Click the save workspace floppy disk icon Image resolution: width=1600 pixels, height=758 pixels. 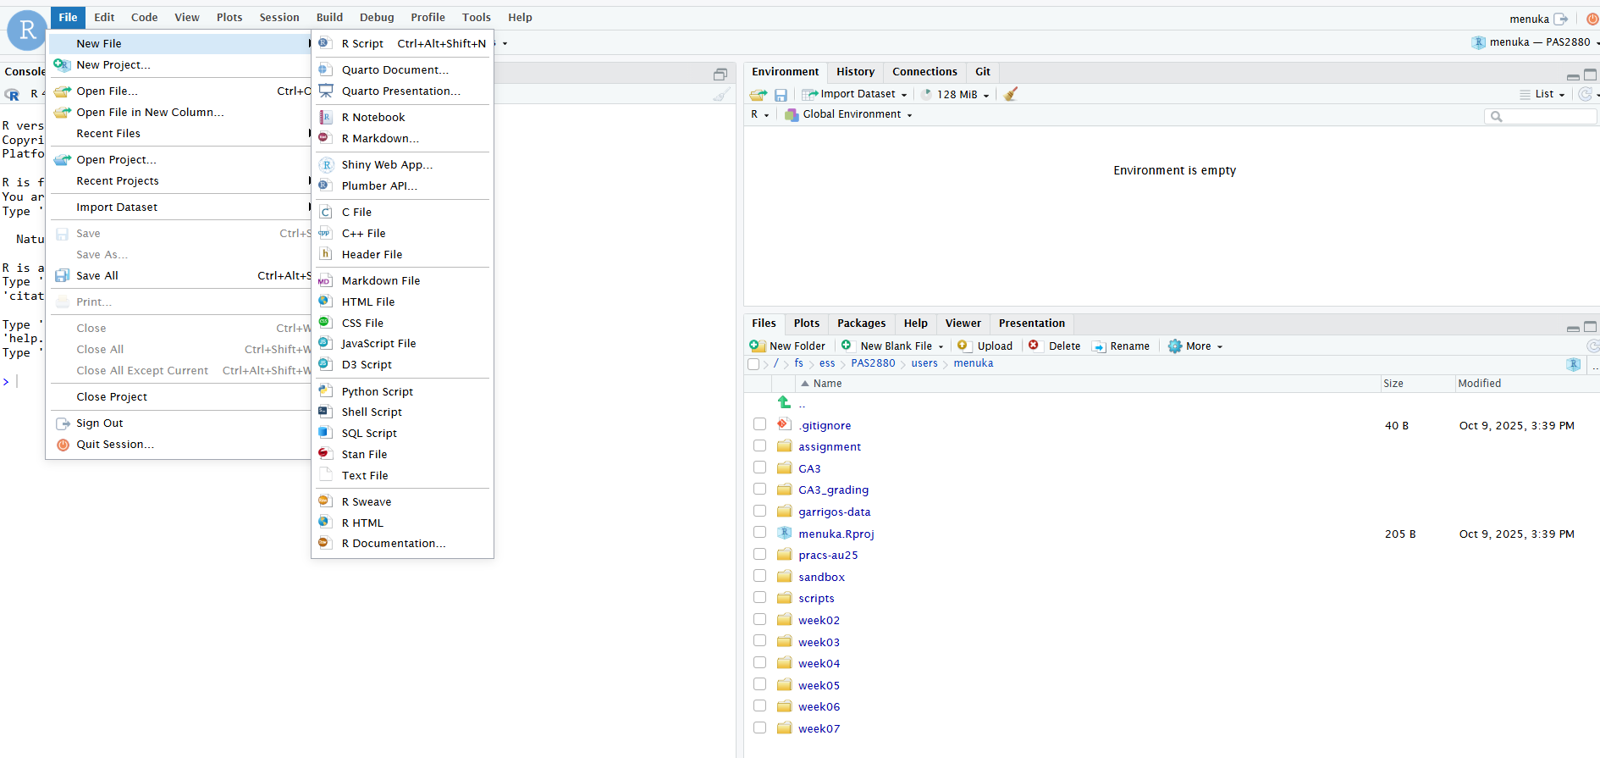coord(781,95)
